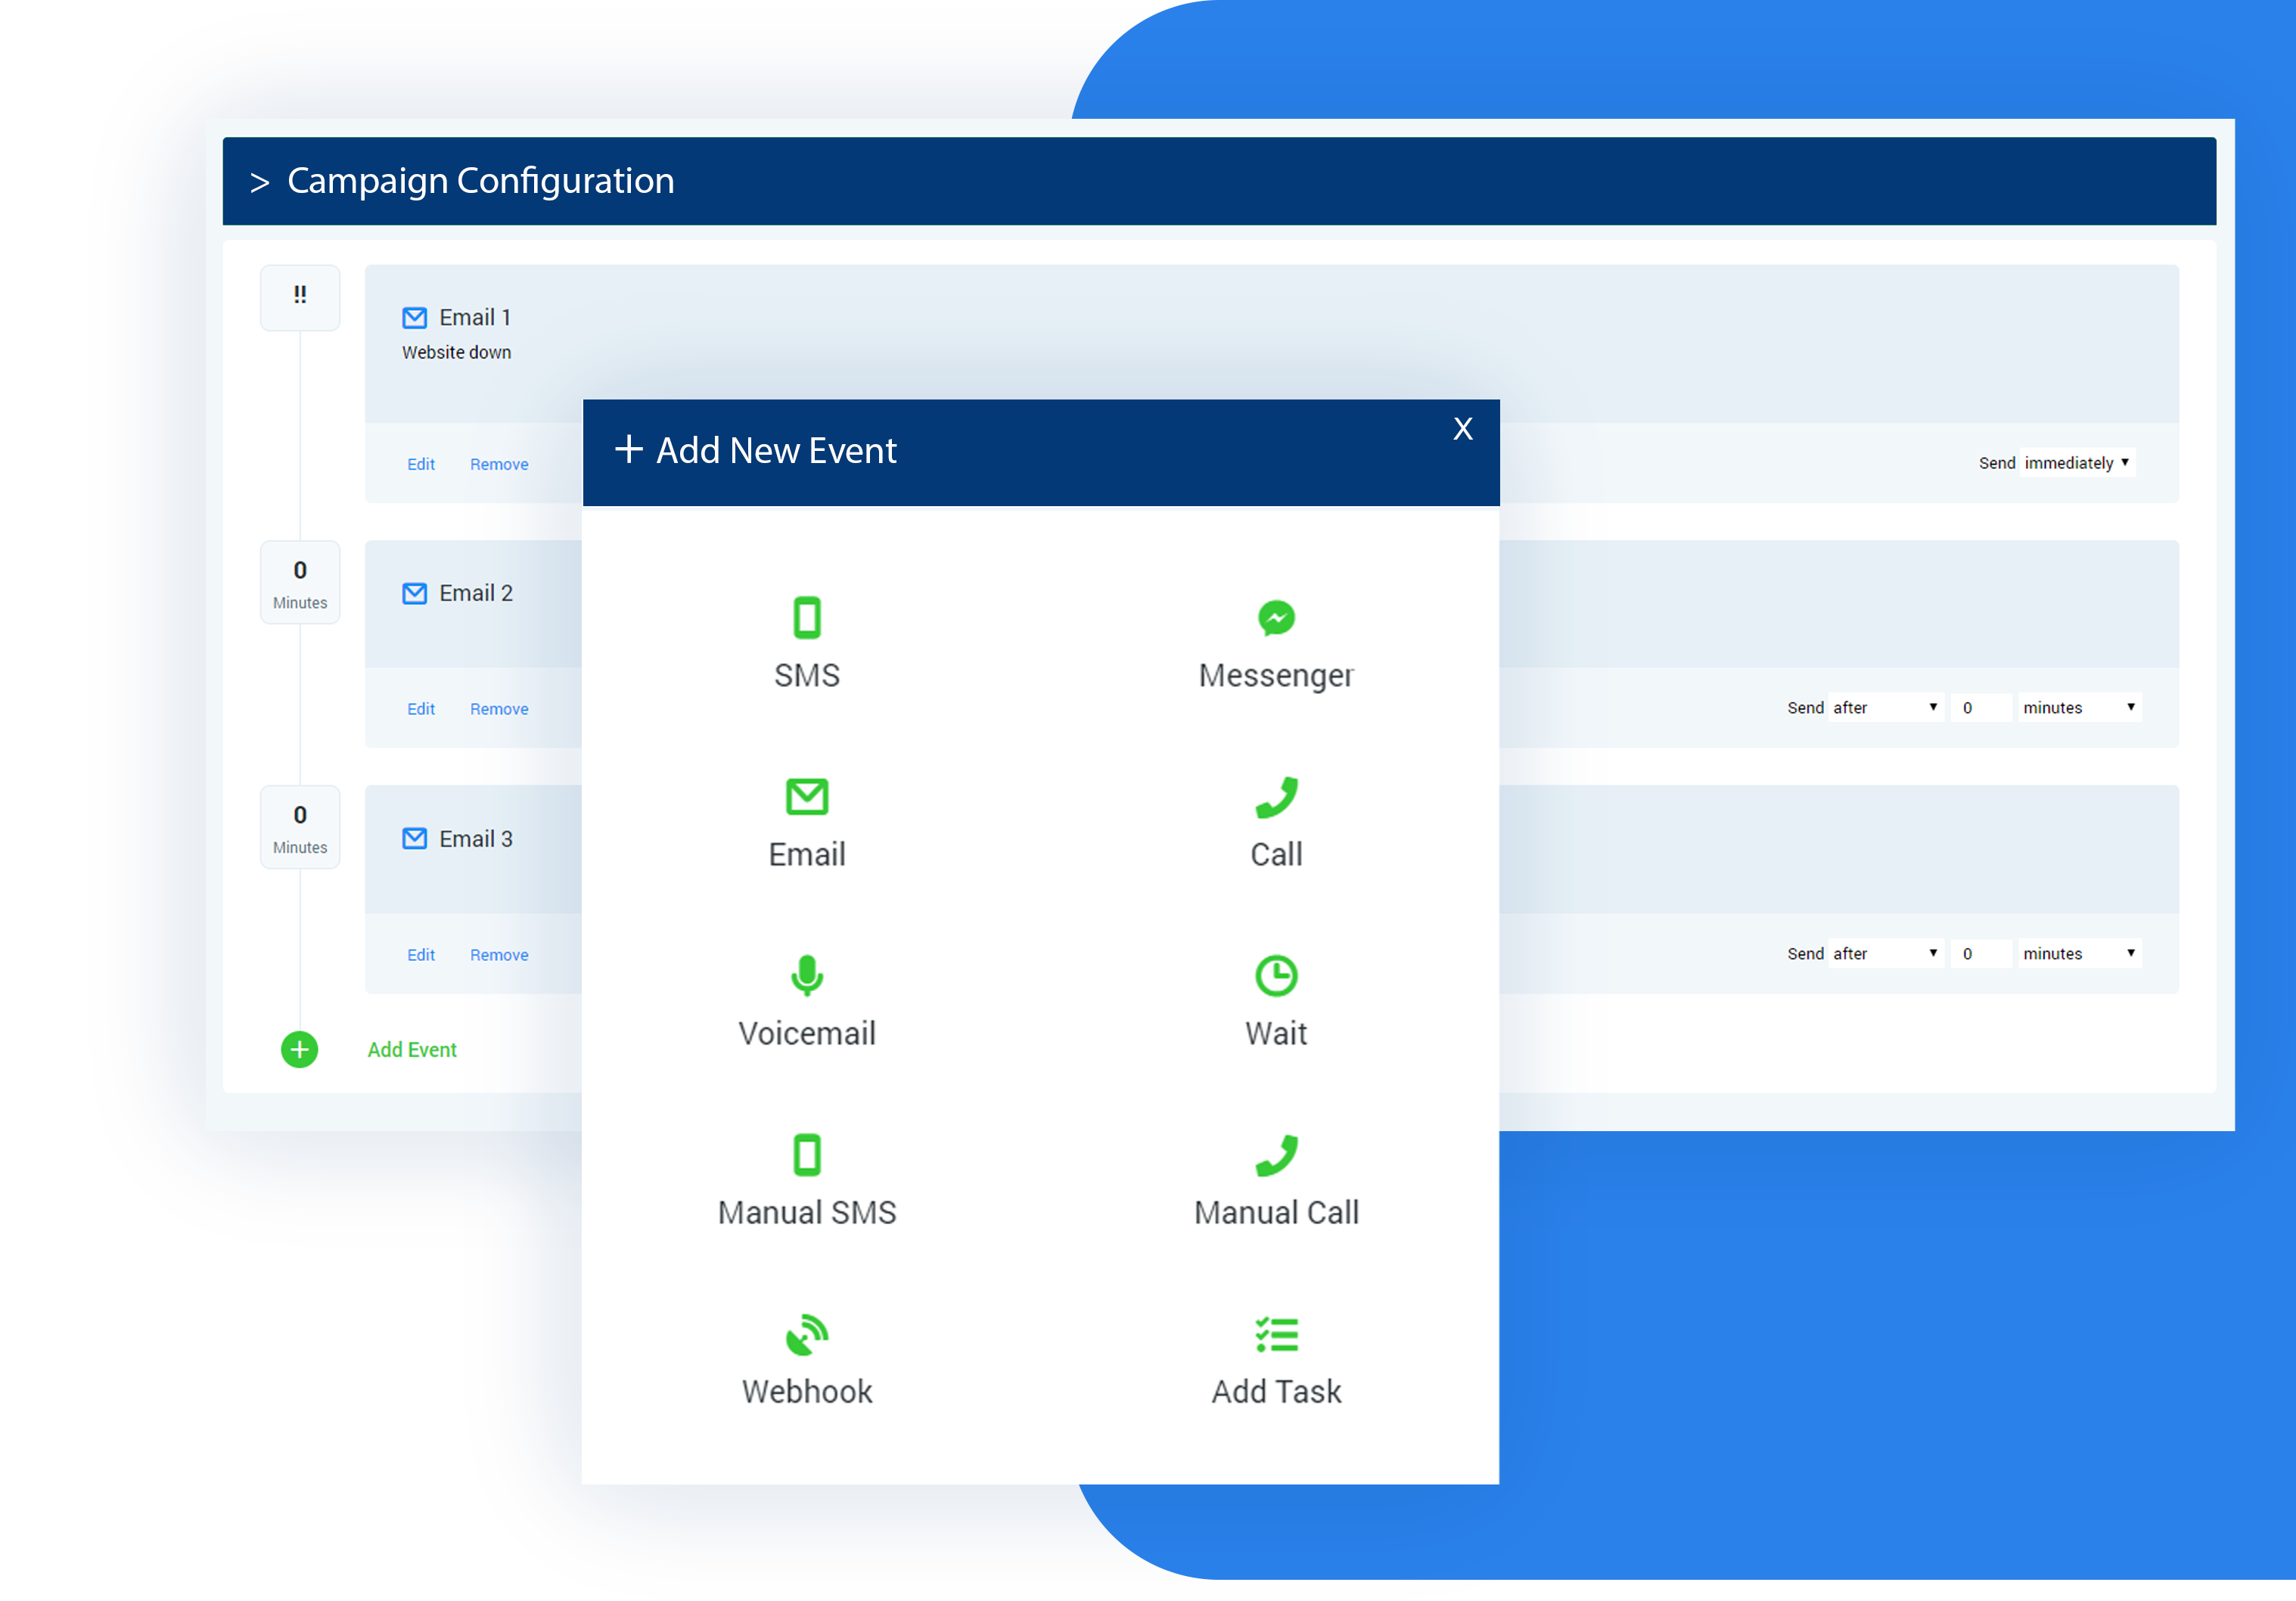Click the delay value field for Email 3
The width and height of the screenshot is (2296, 1601).
[x=1980, y=953]
